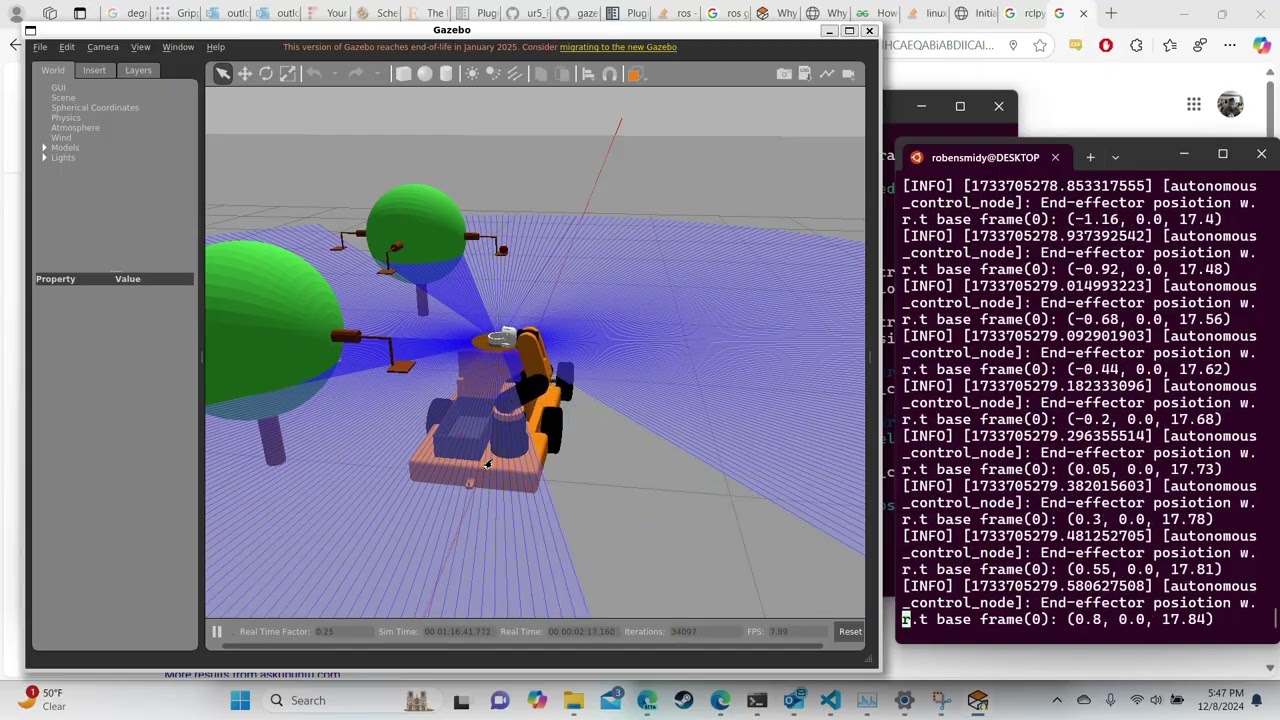Open Steam from taskbar
The width and height of the screenshot is (1280, 720).
click(x=684, y=700)
